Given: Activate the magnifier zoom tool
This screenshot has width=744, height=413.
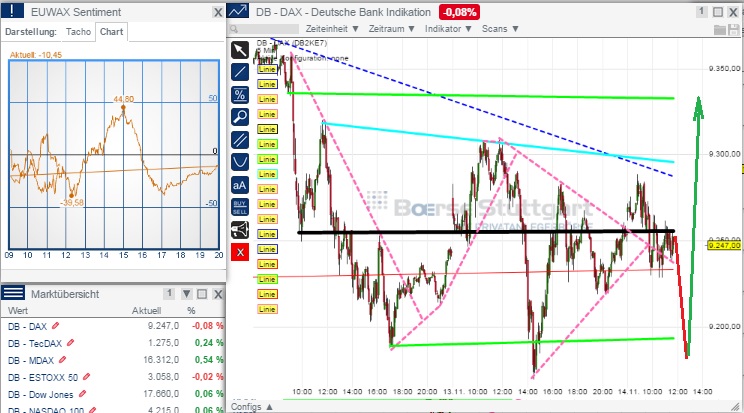Looking at the screenshot, I should (x=240, y=117).
